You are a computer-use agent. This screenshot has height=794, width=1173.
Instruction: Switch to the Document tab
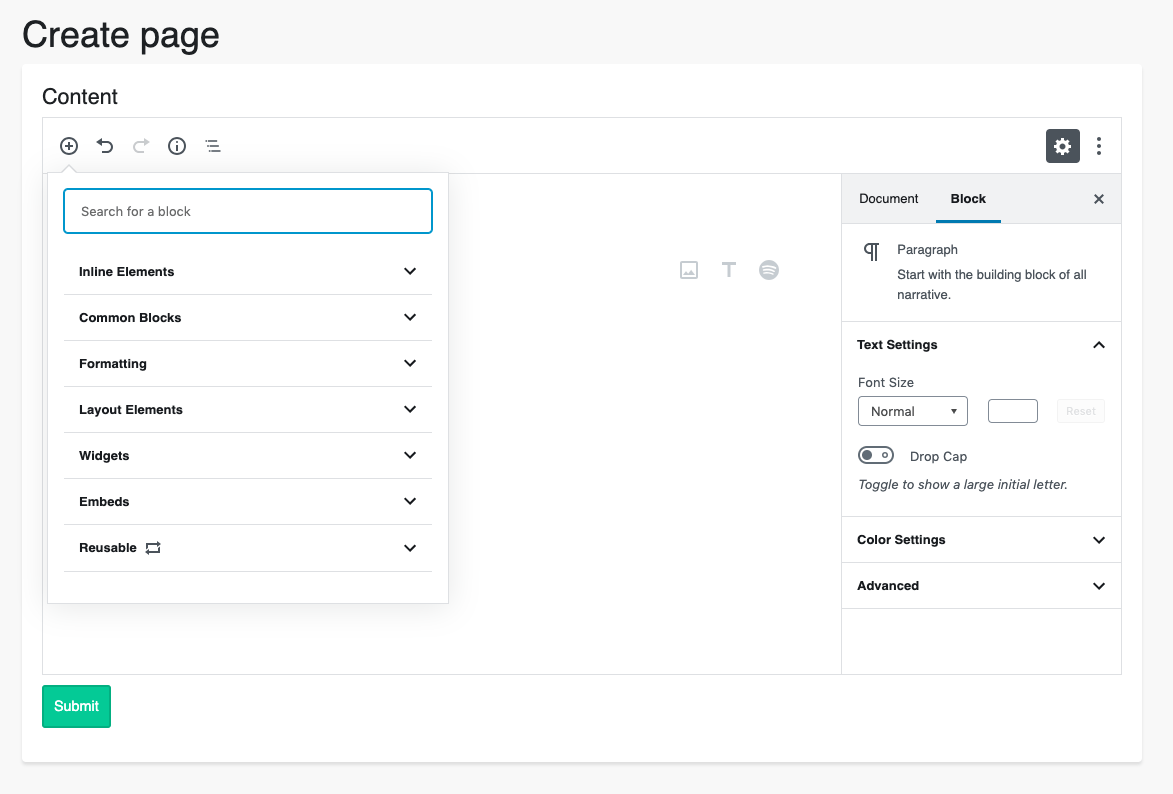(888, 199)
